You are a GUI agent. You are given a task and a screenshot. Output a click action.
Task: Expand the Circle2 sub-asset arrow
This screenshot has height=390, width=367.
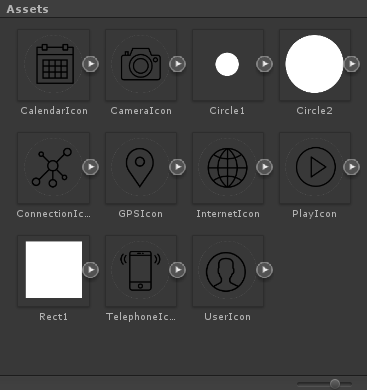(351, 64)
